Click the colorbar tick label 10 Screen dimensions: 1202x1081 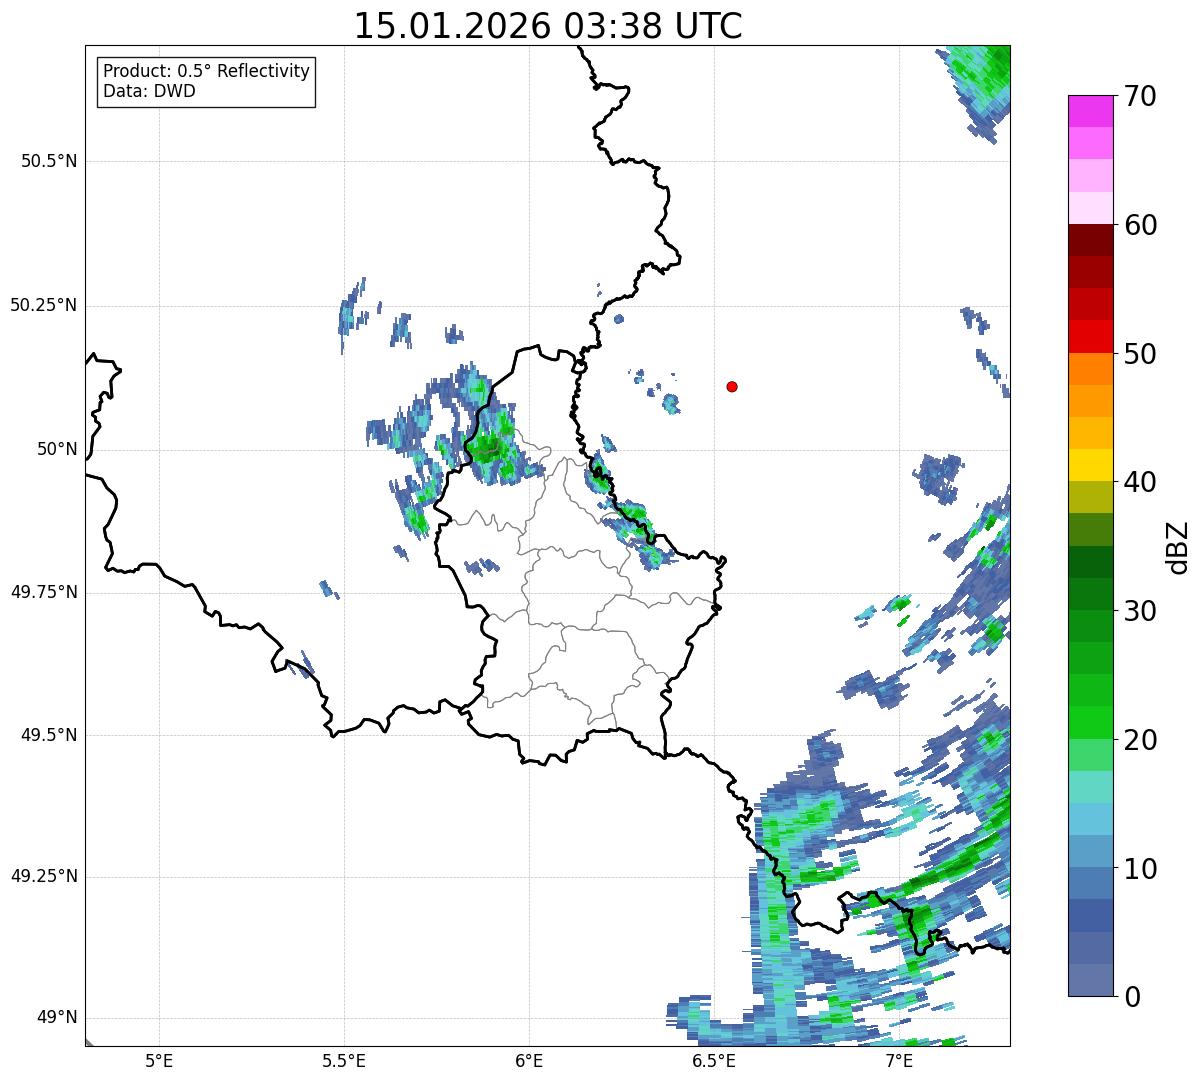pos(1140,868)
